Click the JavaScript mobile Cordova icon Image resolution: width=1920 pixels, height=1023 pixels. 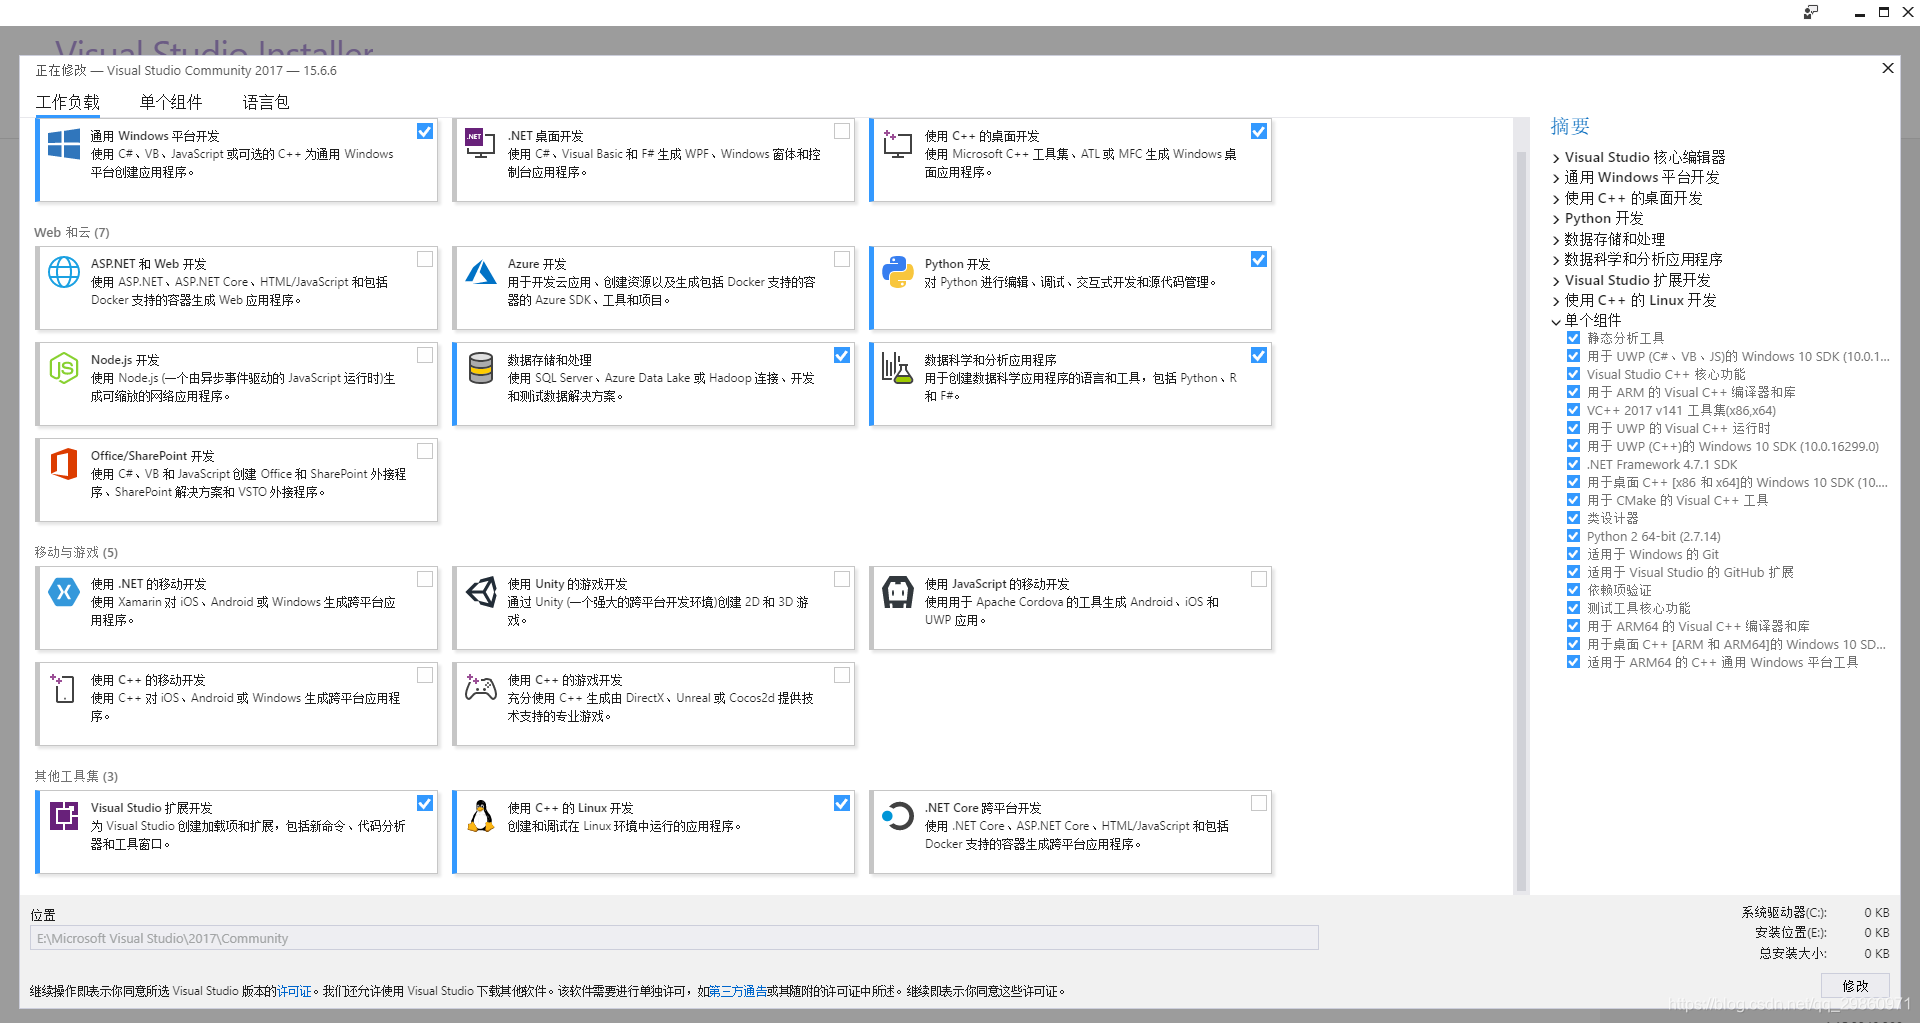point(897,592)
